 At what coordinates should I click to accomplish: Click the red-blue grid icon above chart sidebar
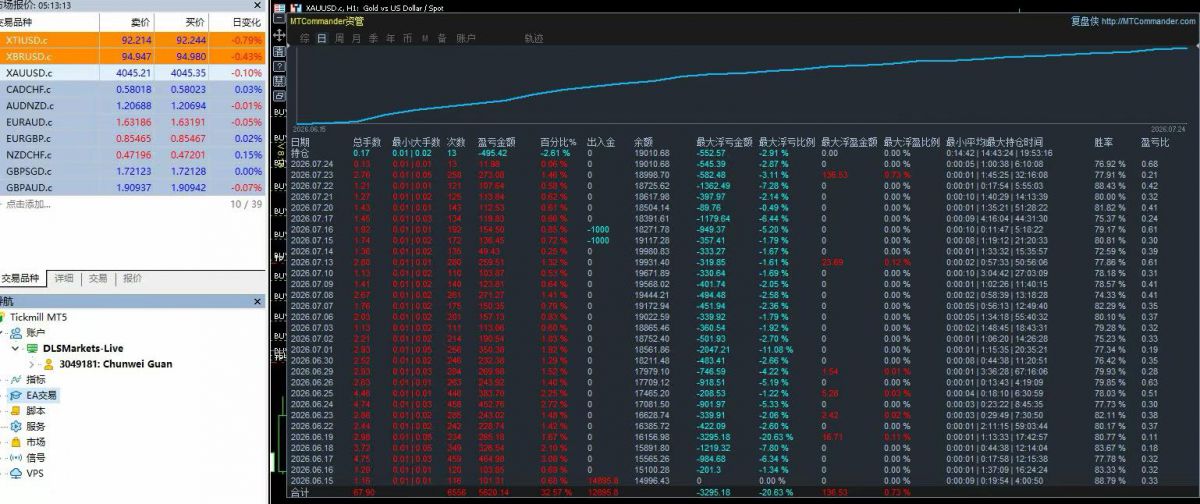(x=279, y=6)
